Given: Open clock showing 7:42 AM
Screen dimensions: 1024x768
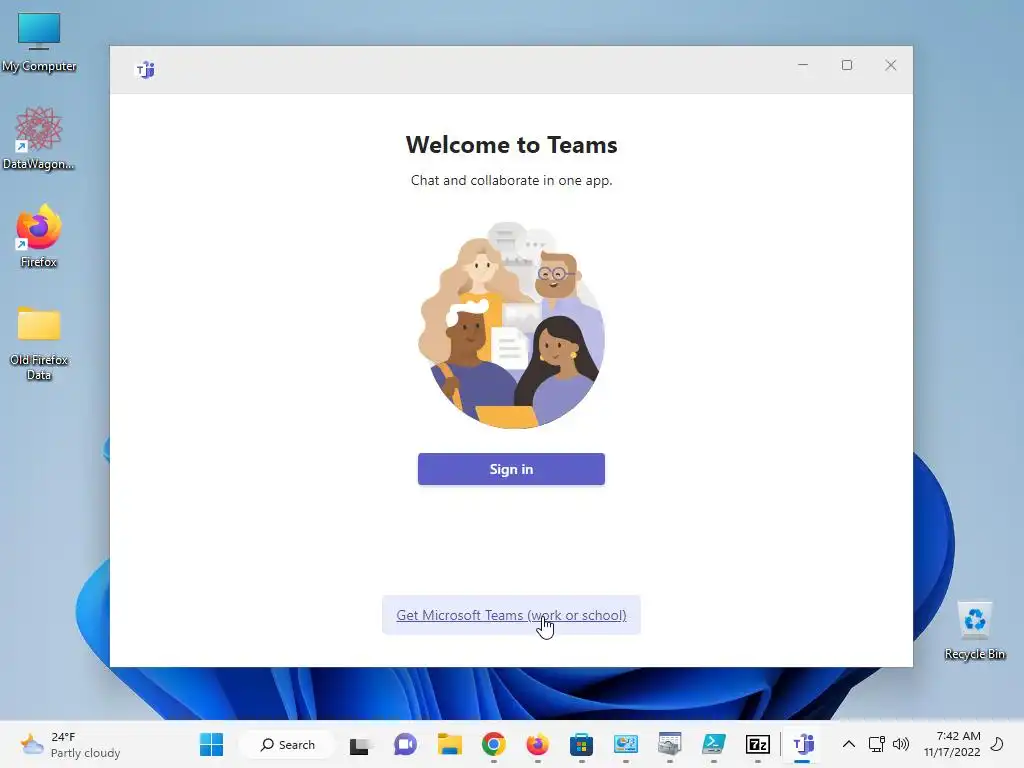Looking at the screenshot, I should click(952, 744).
